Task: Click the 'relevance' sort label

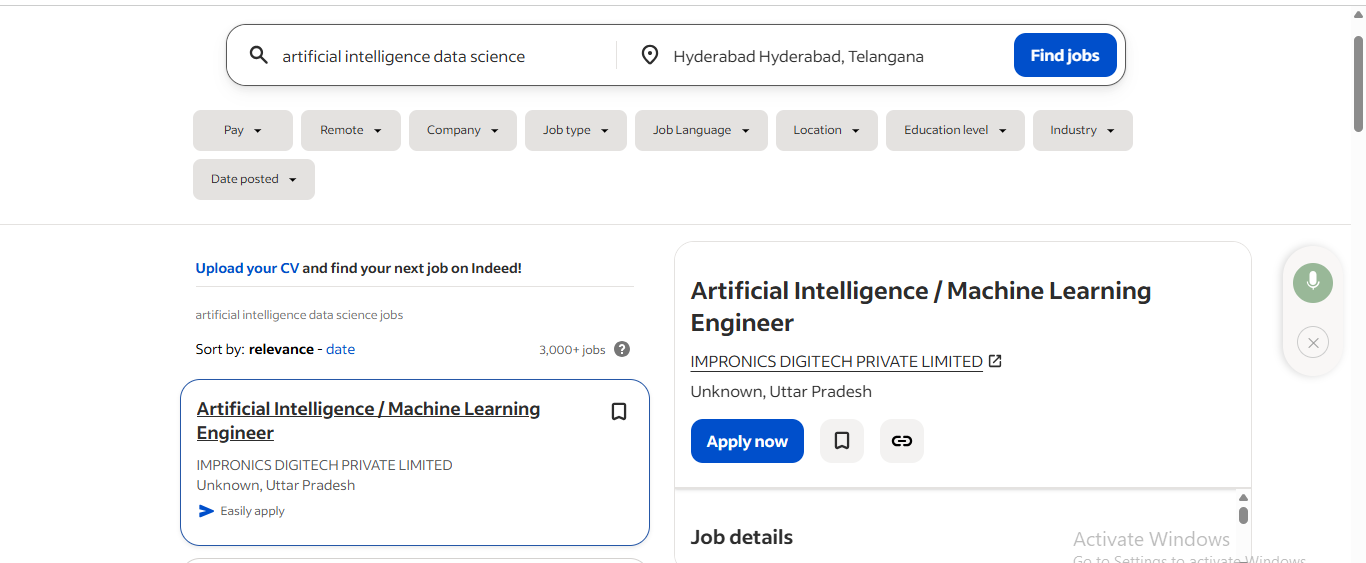Action: tap(281, 349)
